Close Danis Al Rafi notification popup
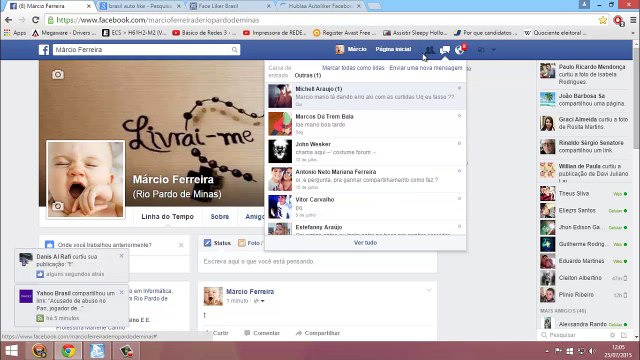Screen dimensions: 640x360 click(x=121, y=256)
